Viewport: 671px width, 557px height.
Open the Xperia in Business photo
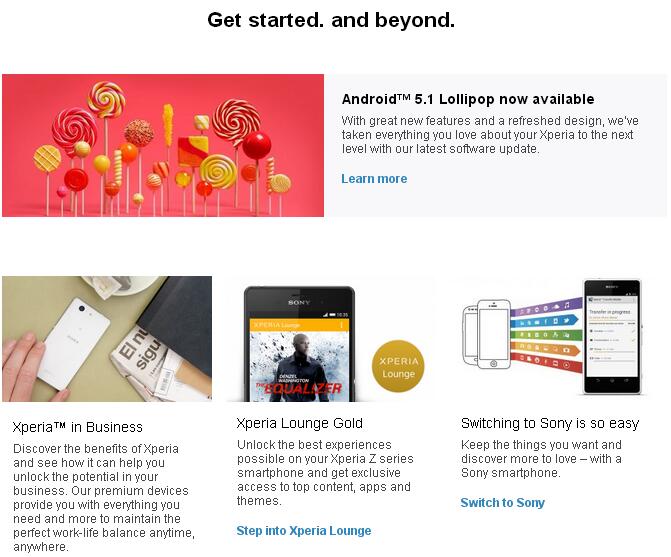(x=107, y=339)
